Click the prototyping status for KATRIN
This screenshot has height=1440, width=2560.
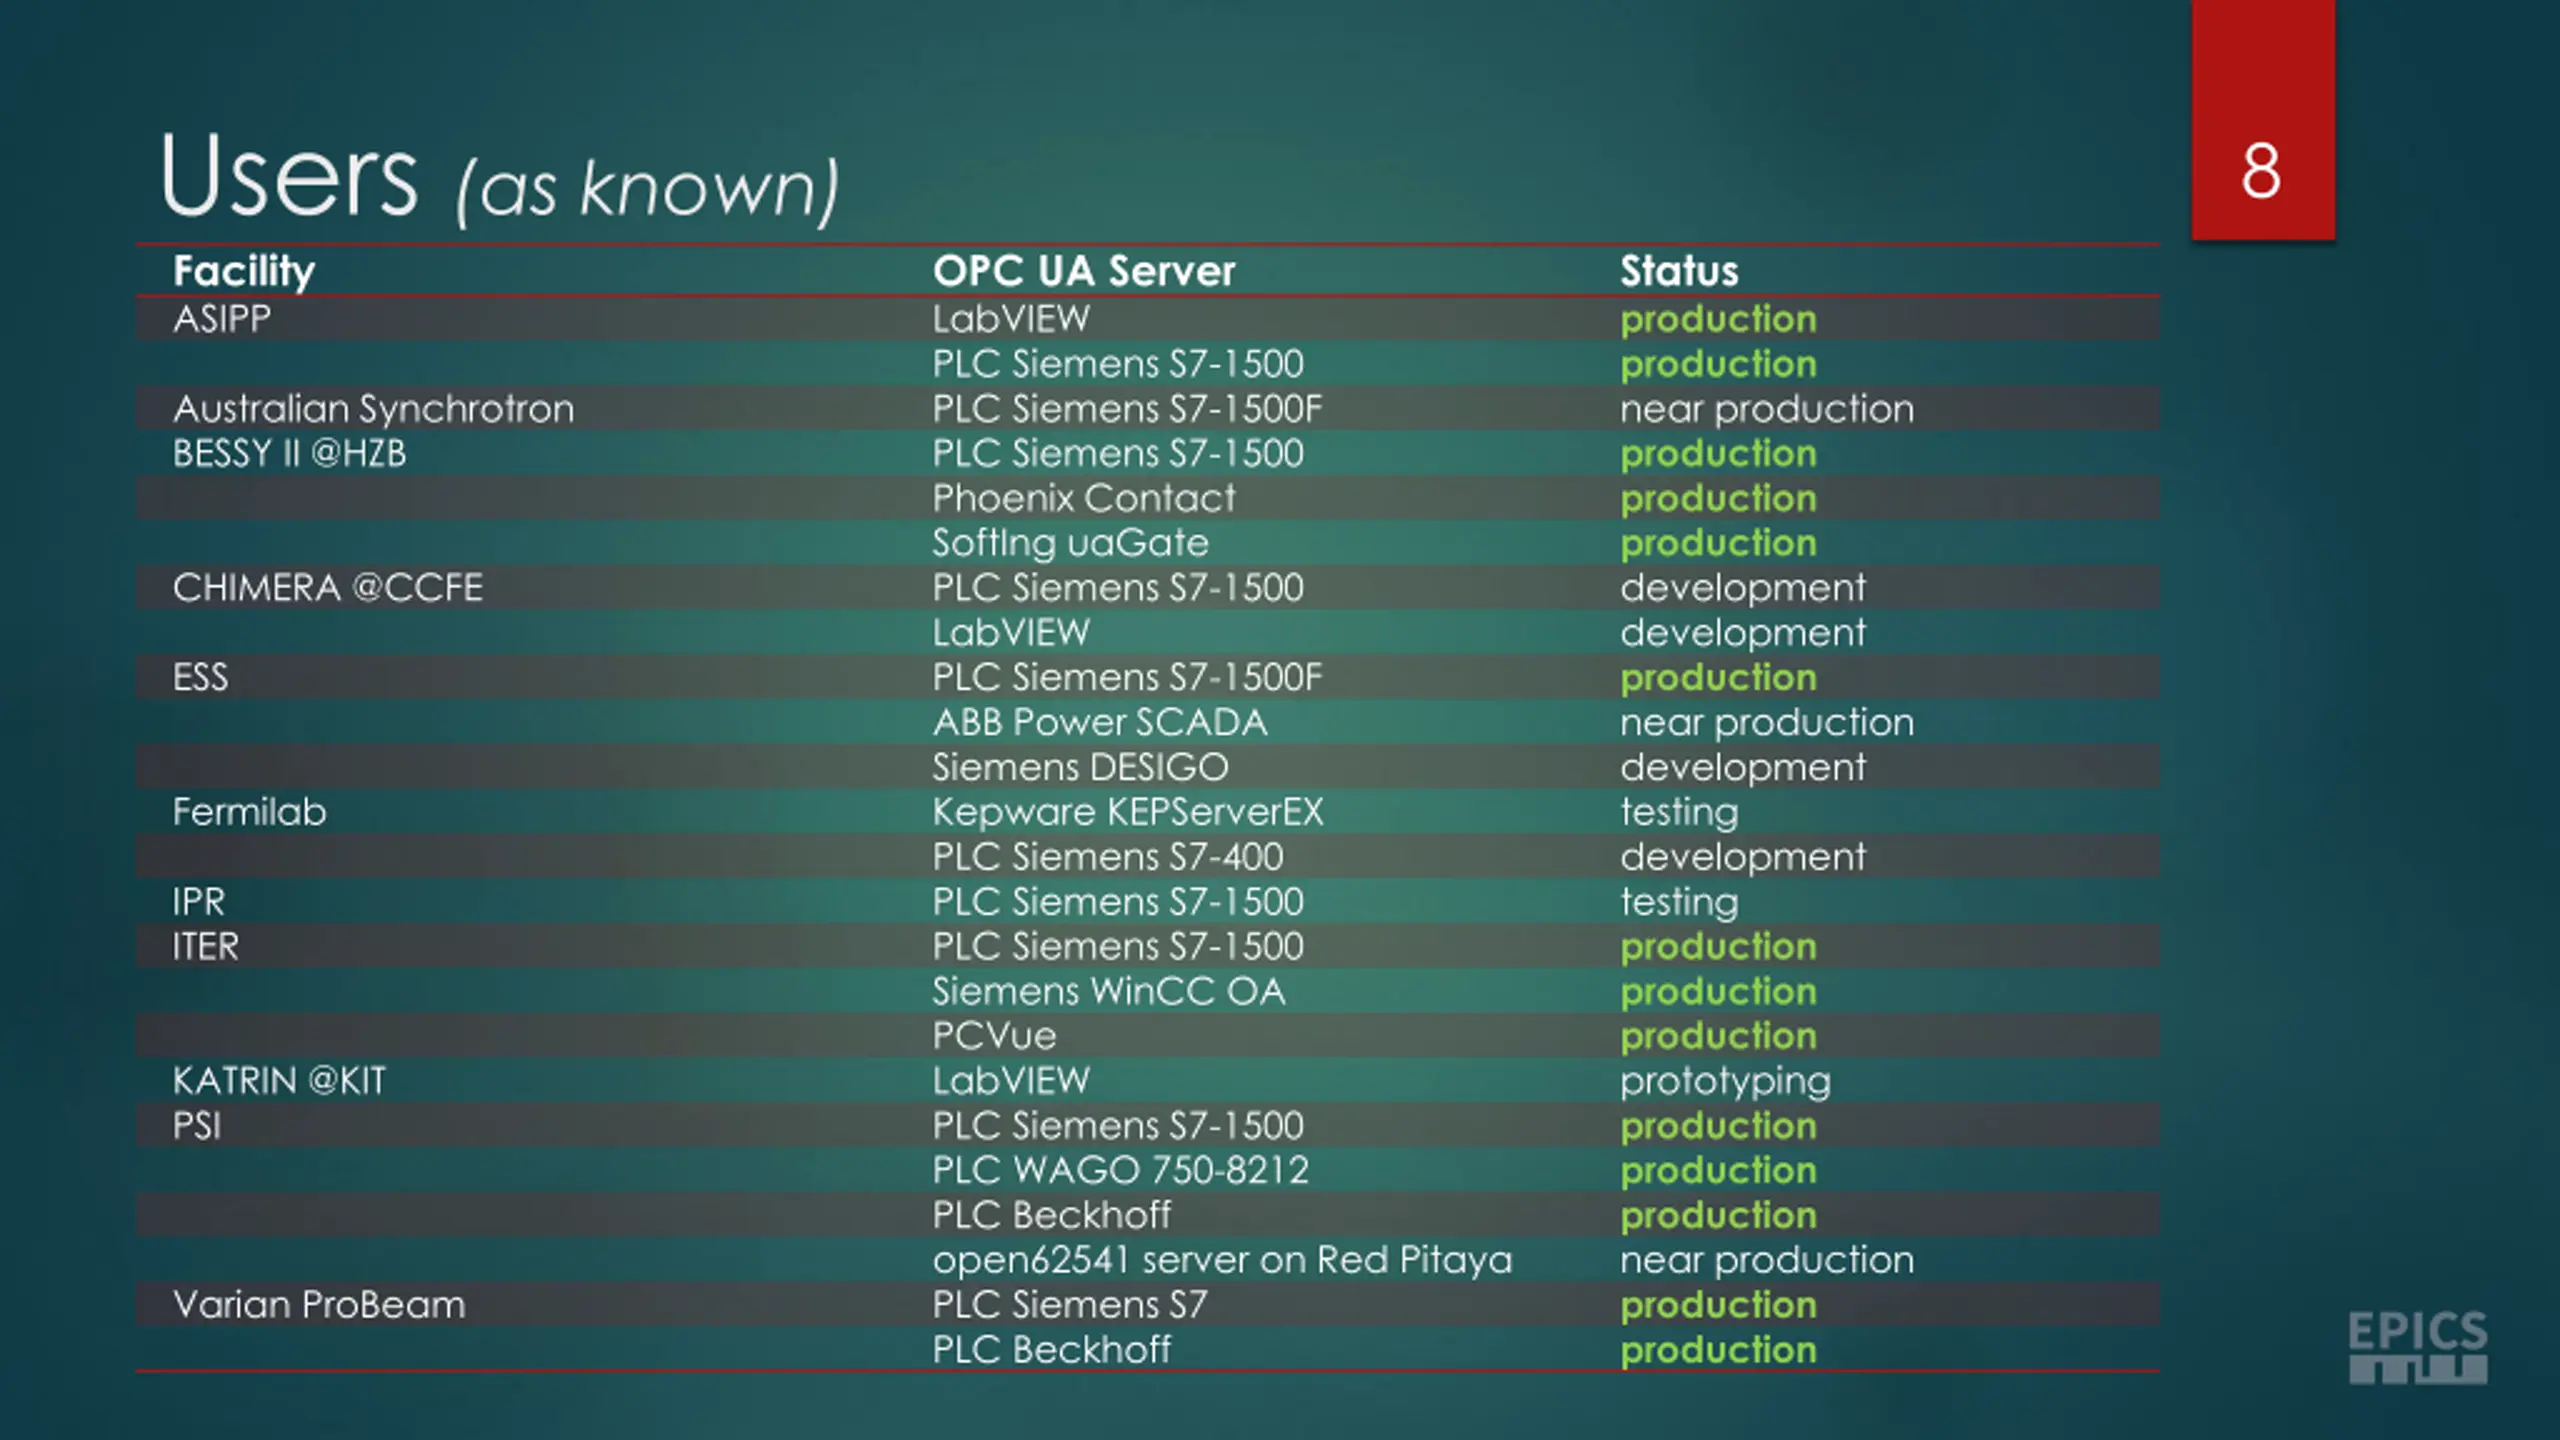(x=1725, y=1082)
